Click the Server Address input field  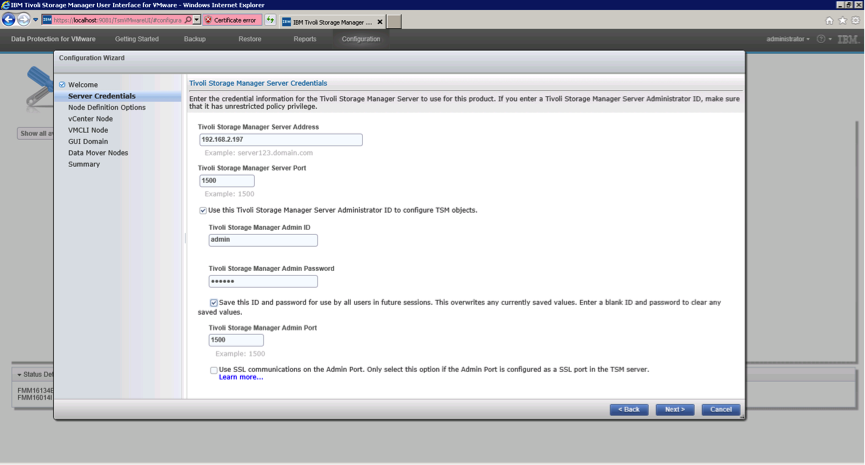[x=281, y=140]
